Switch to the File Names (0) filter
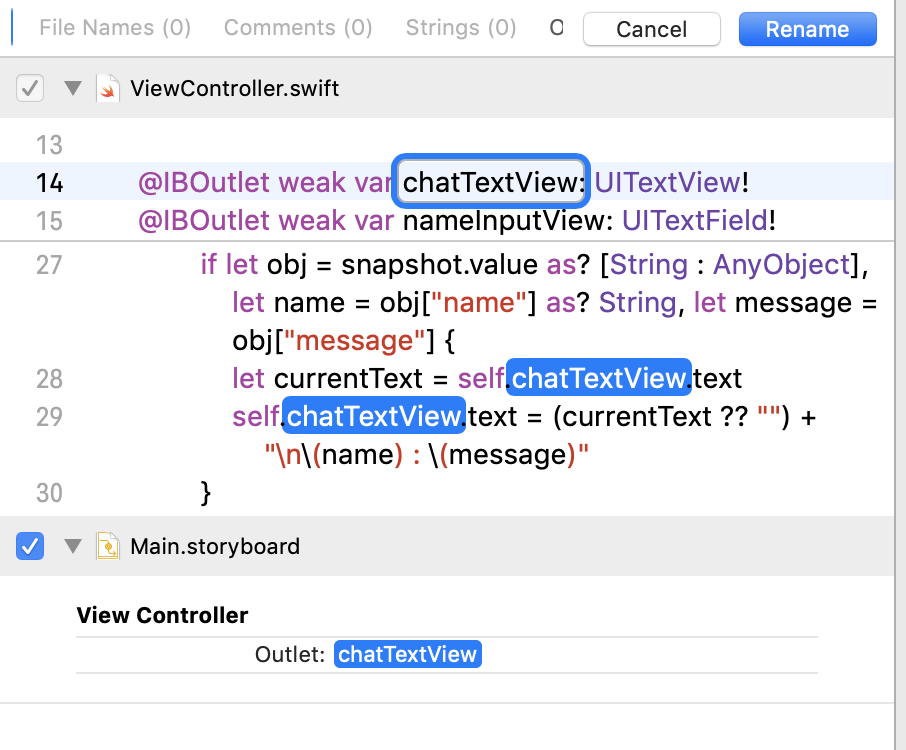Screen dimensions: 906x750 114,28
